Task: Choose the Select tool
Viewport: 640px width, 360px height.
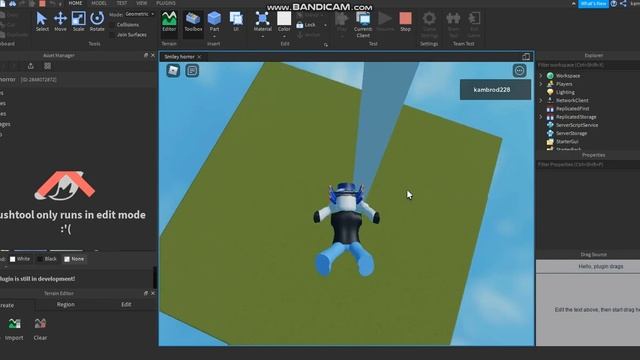Action: pos(42,22)
